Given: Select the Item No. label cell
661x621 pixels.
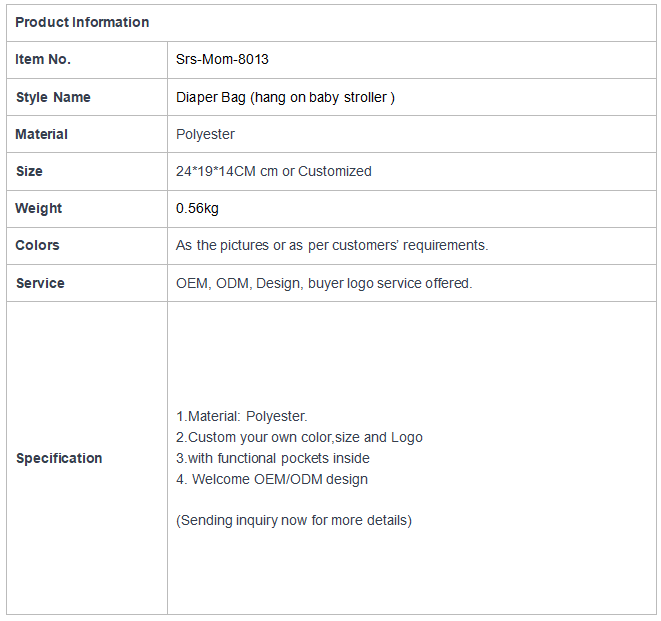Looking at the screenshot, I should click(87, 60).
